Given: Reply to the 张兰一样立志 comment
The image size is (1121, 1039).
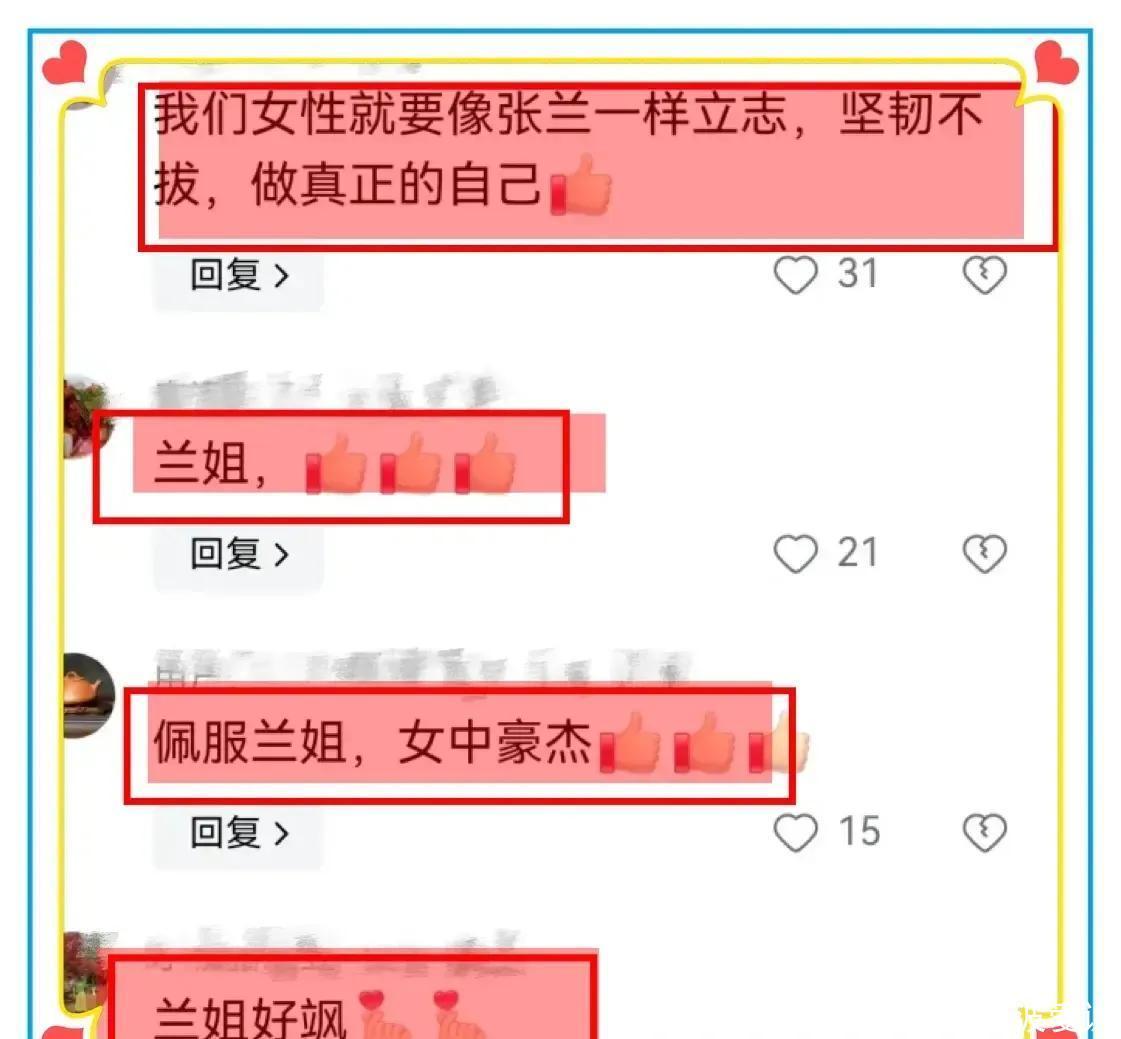Looking at the screenshot, I should click(239, 275).
